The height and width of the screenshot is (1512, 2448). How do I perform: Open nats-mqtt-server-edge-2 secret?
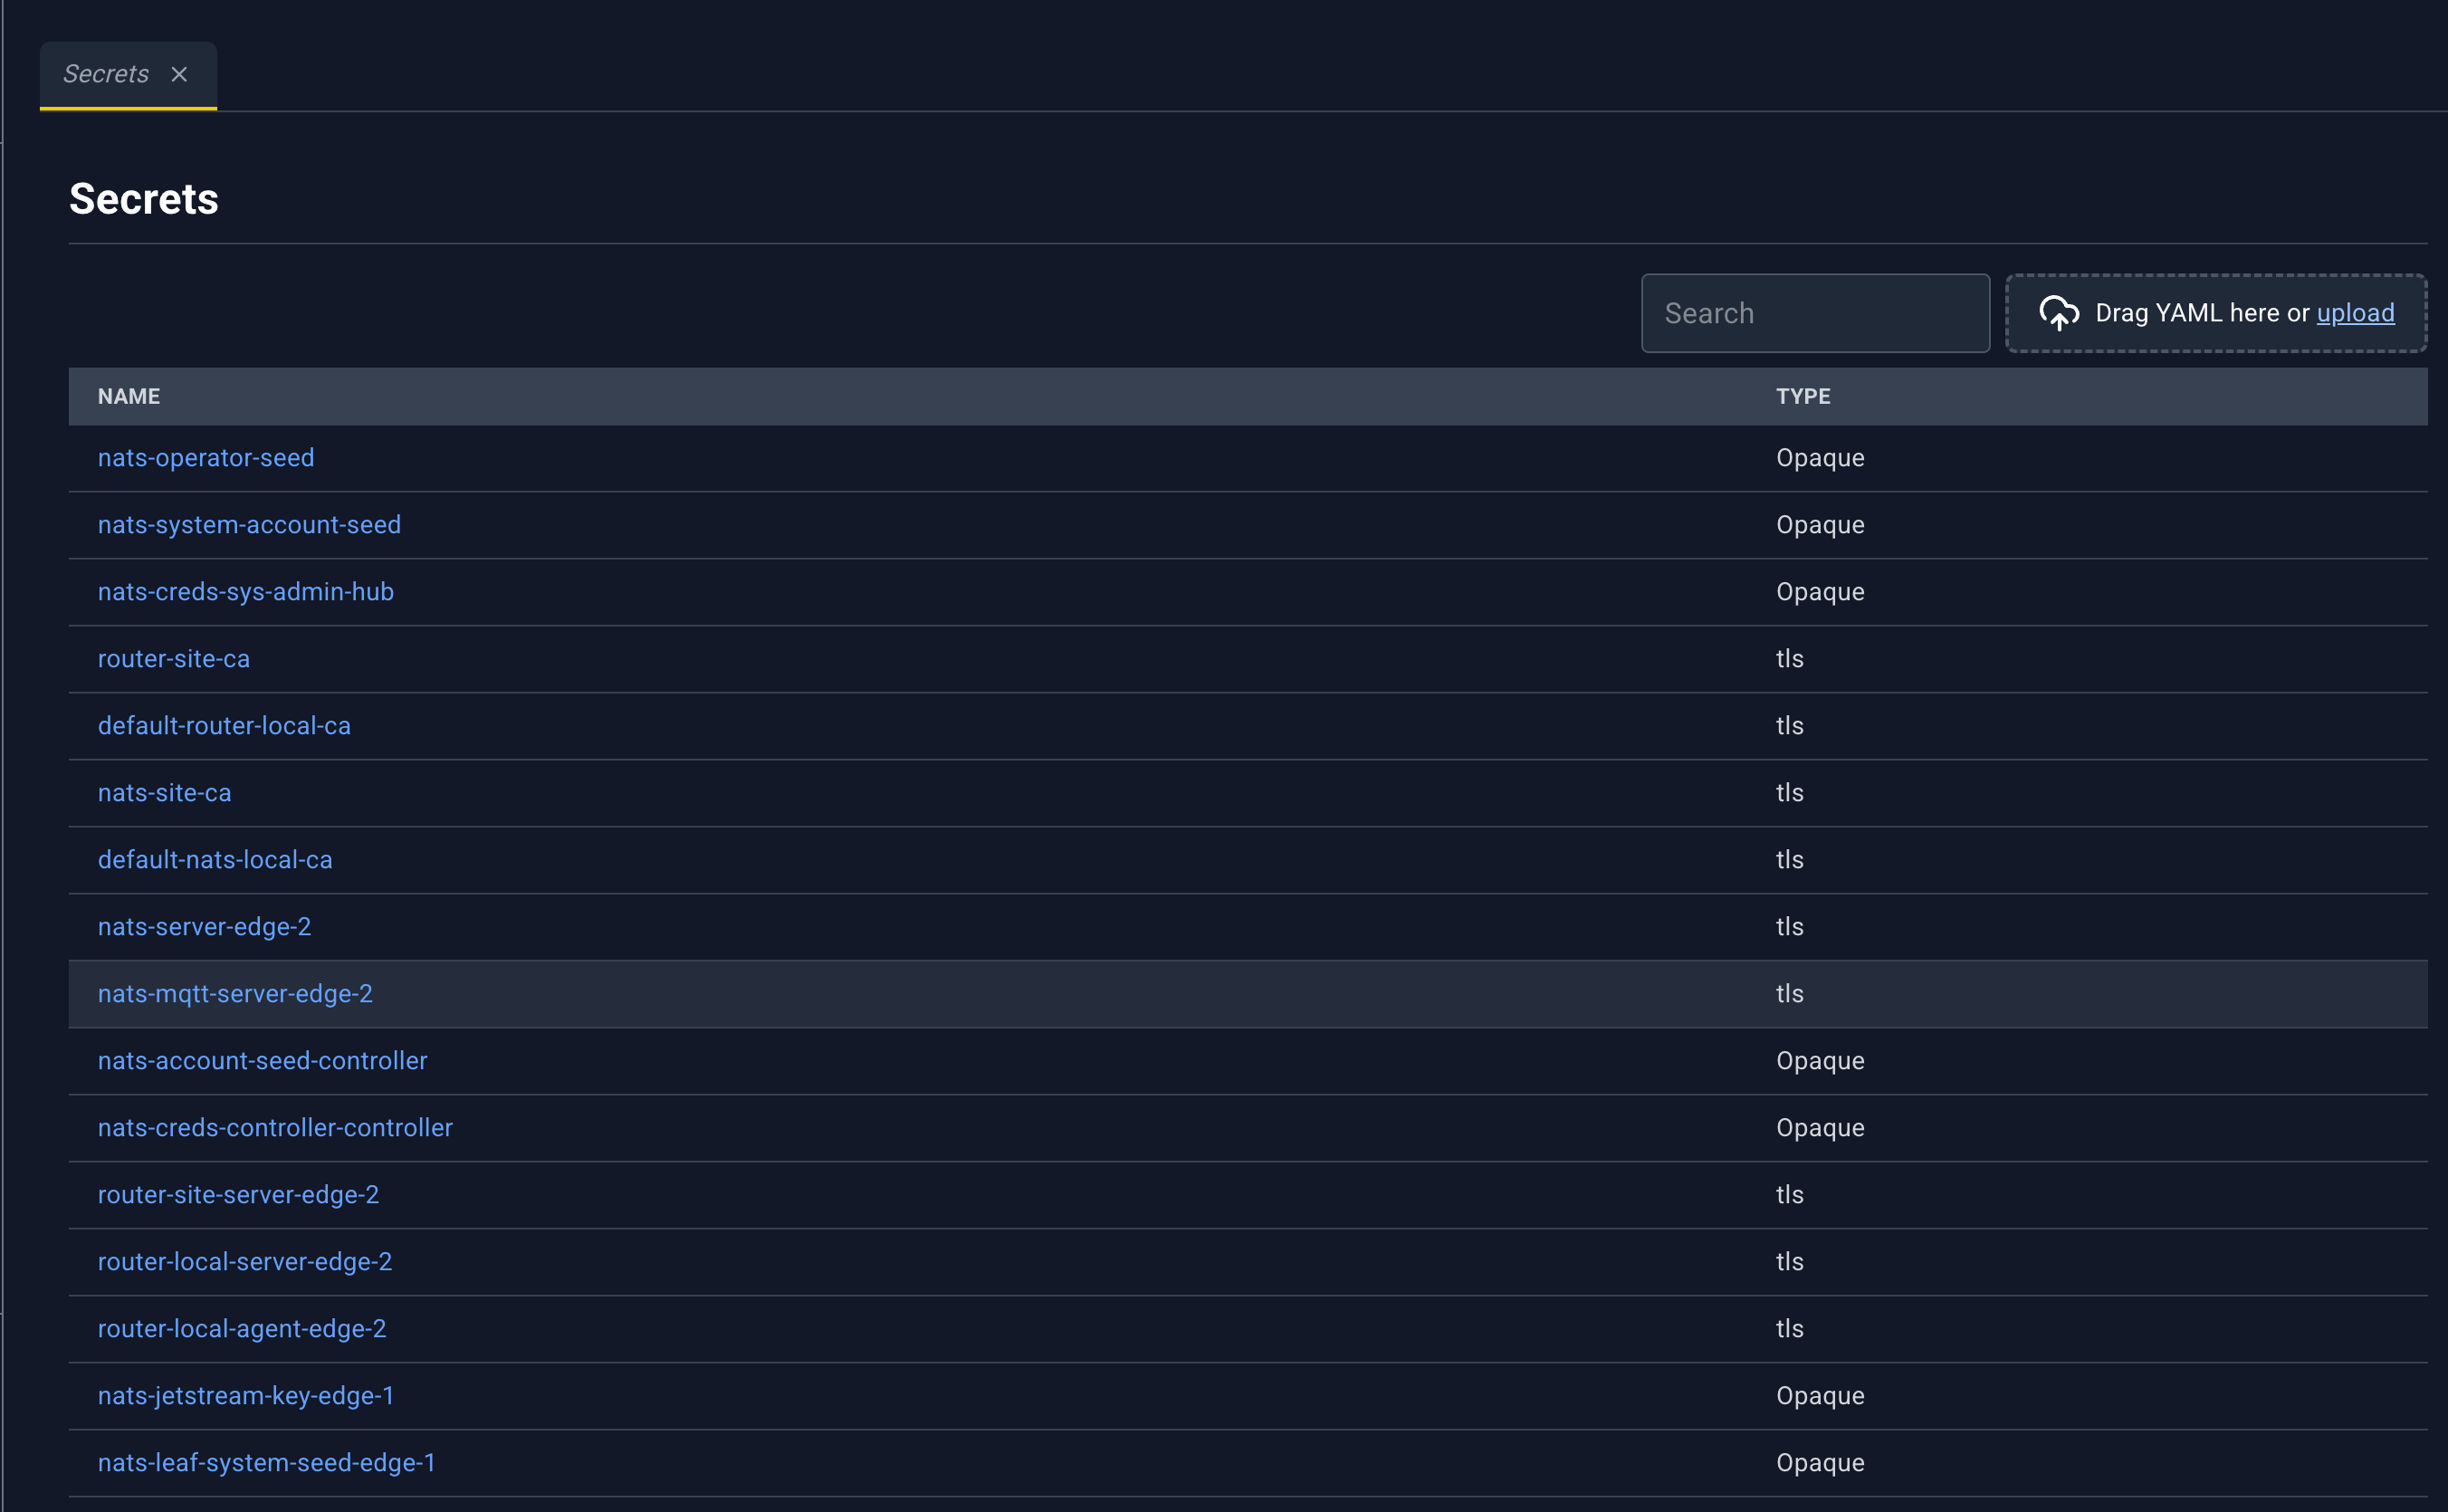click(235, 994)
